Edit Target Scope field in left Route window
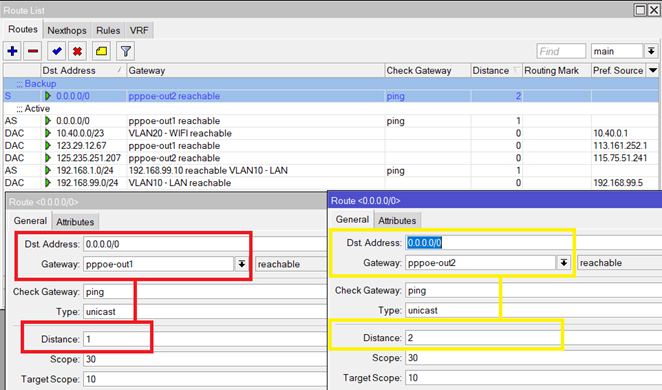Screen dimensions: 662x390 (205, 379)
